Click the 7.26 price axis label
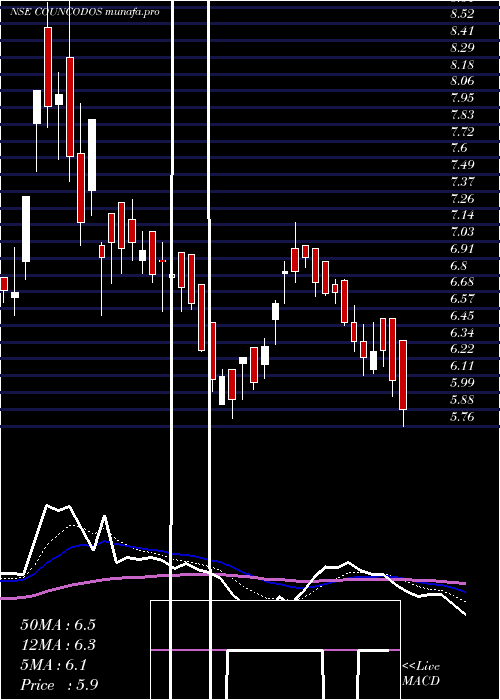This screenshot has width=500, height=700. [462, 199]
